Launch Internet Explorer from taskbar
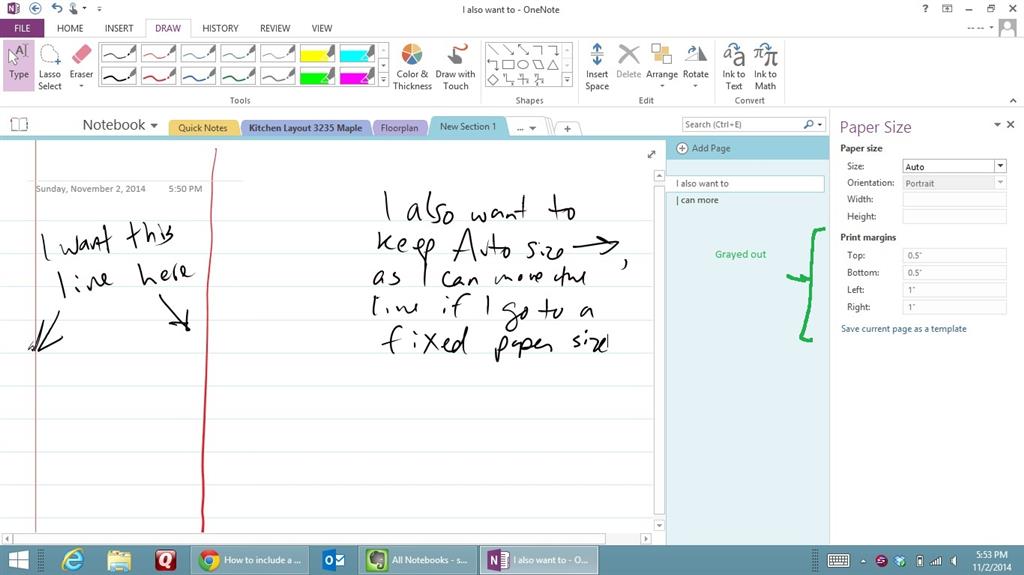The height and width of the screenshot is (575, 1024). pyautogui.click(x=73, y=560)
